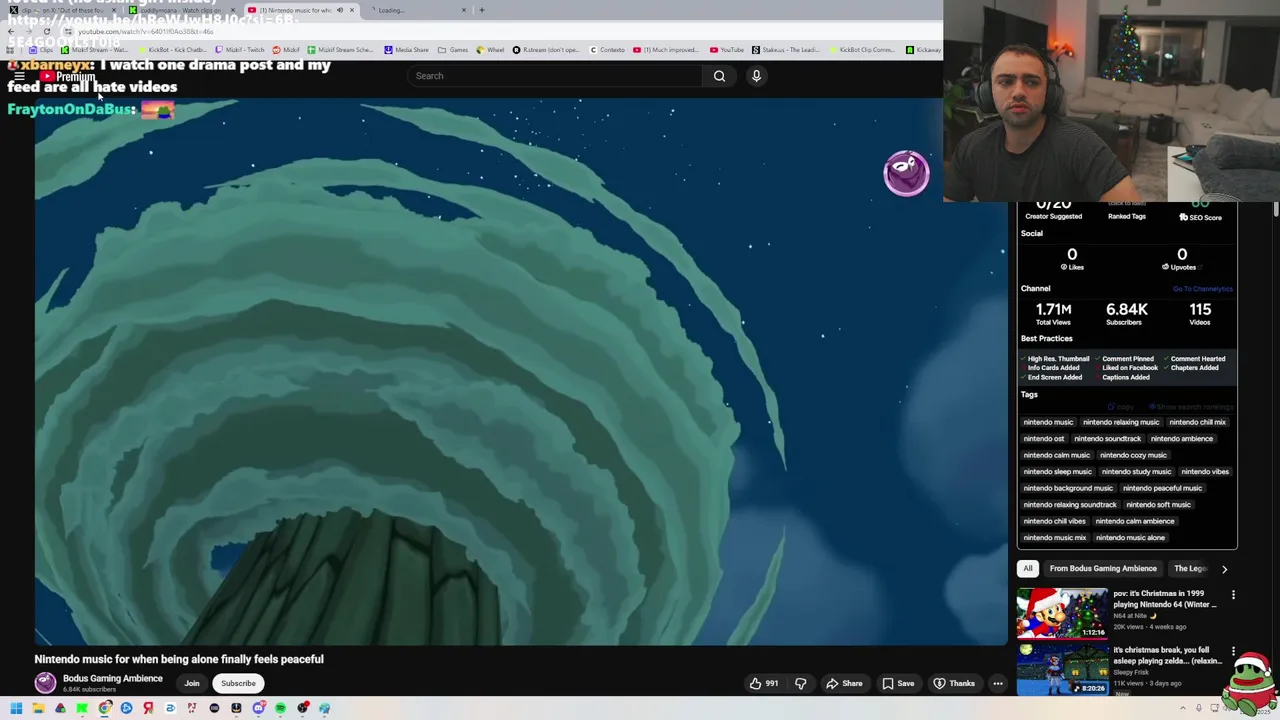Image resolution: width=1280 pixels, height=720 pixels.
Task: Close the Loading browser tab
Action: point(463,10)
